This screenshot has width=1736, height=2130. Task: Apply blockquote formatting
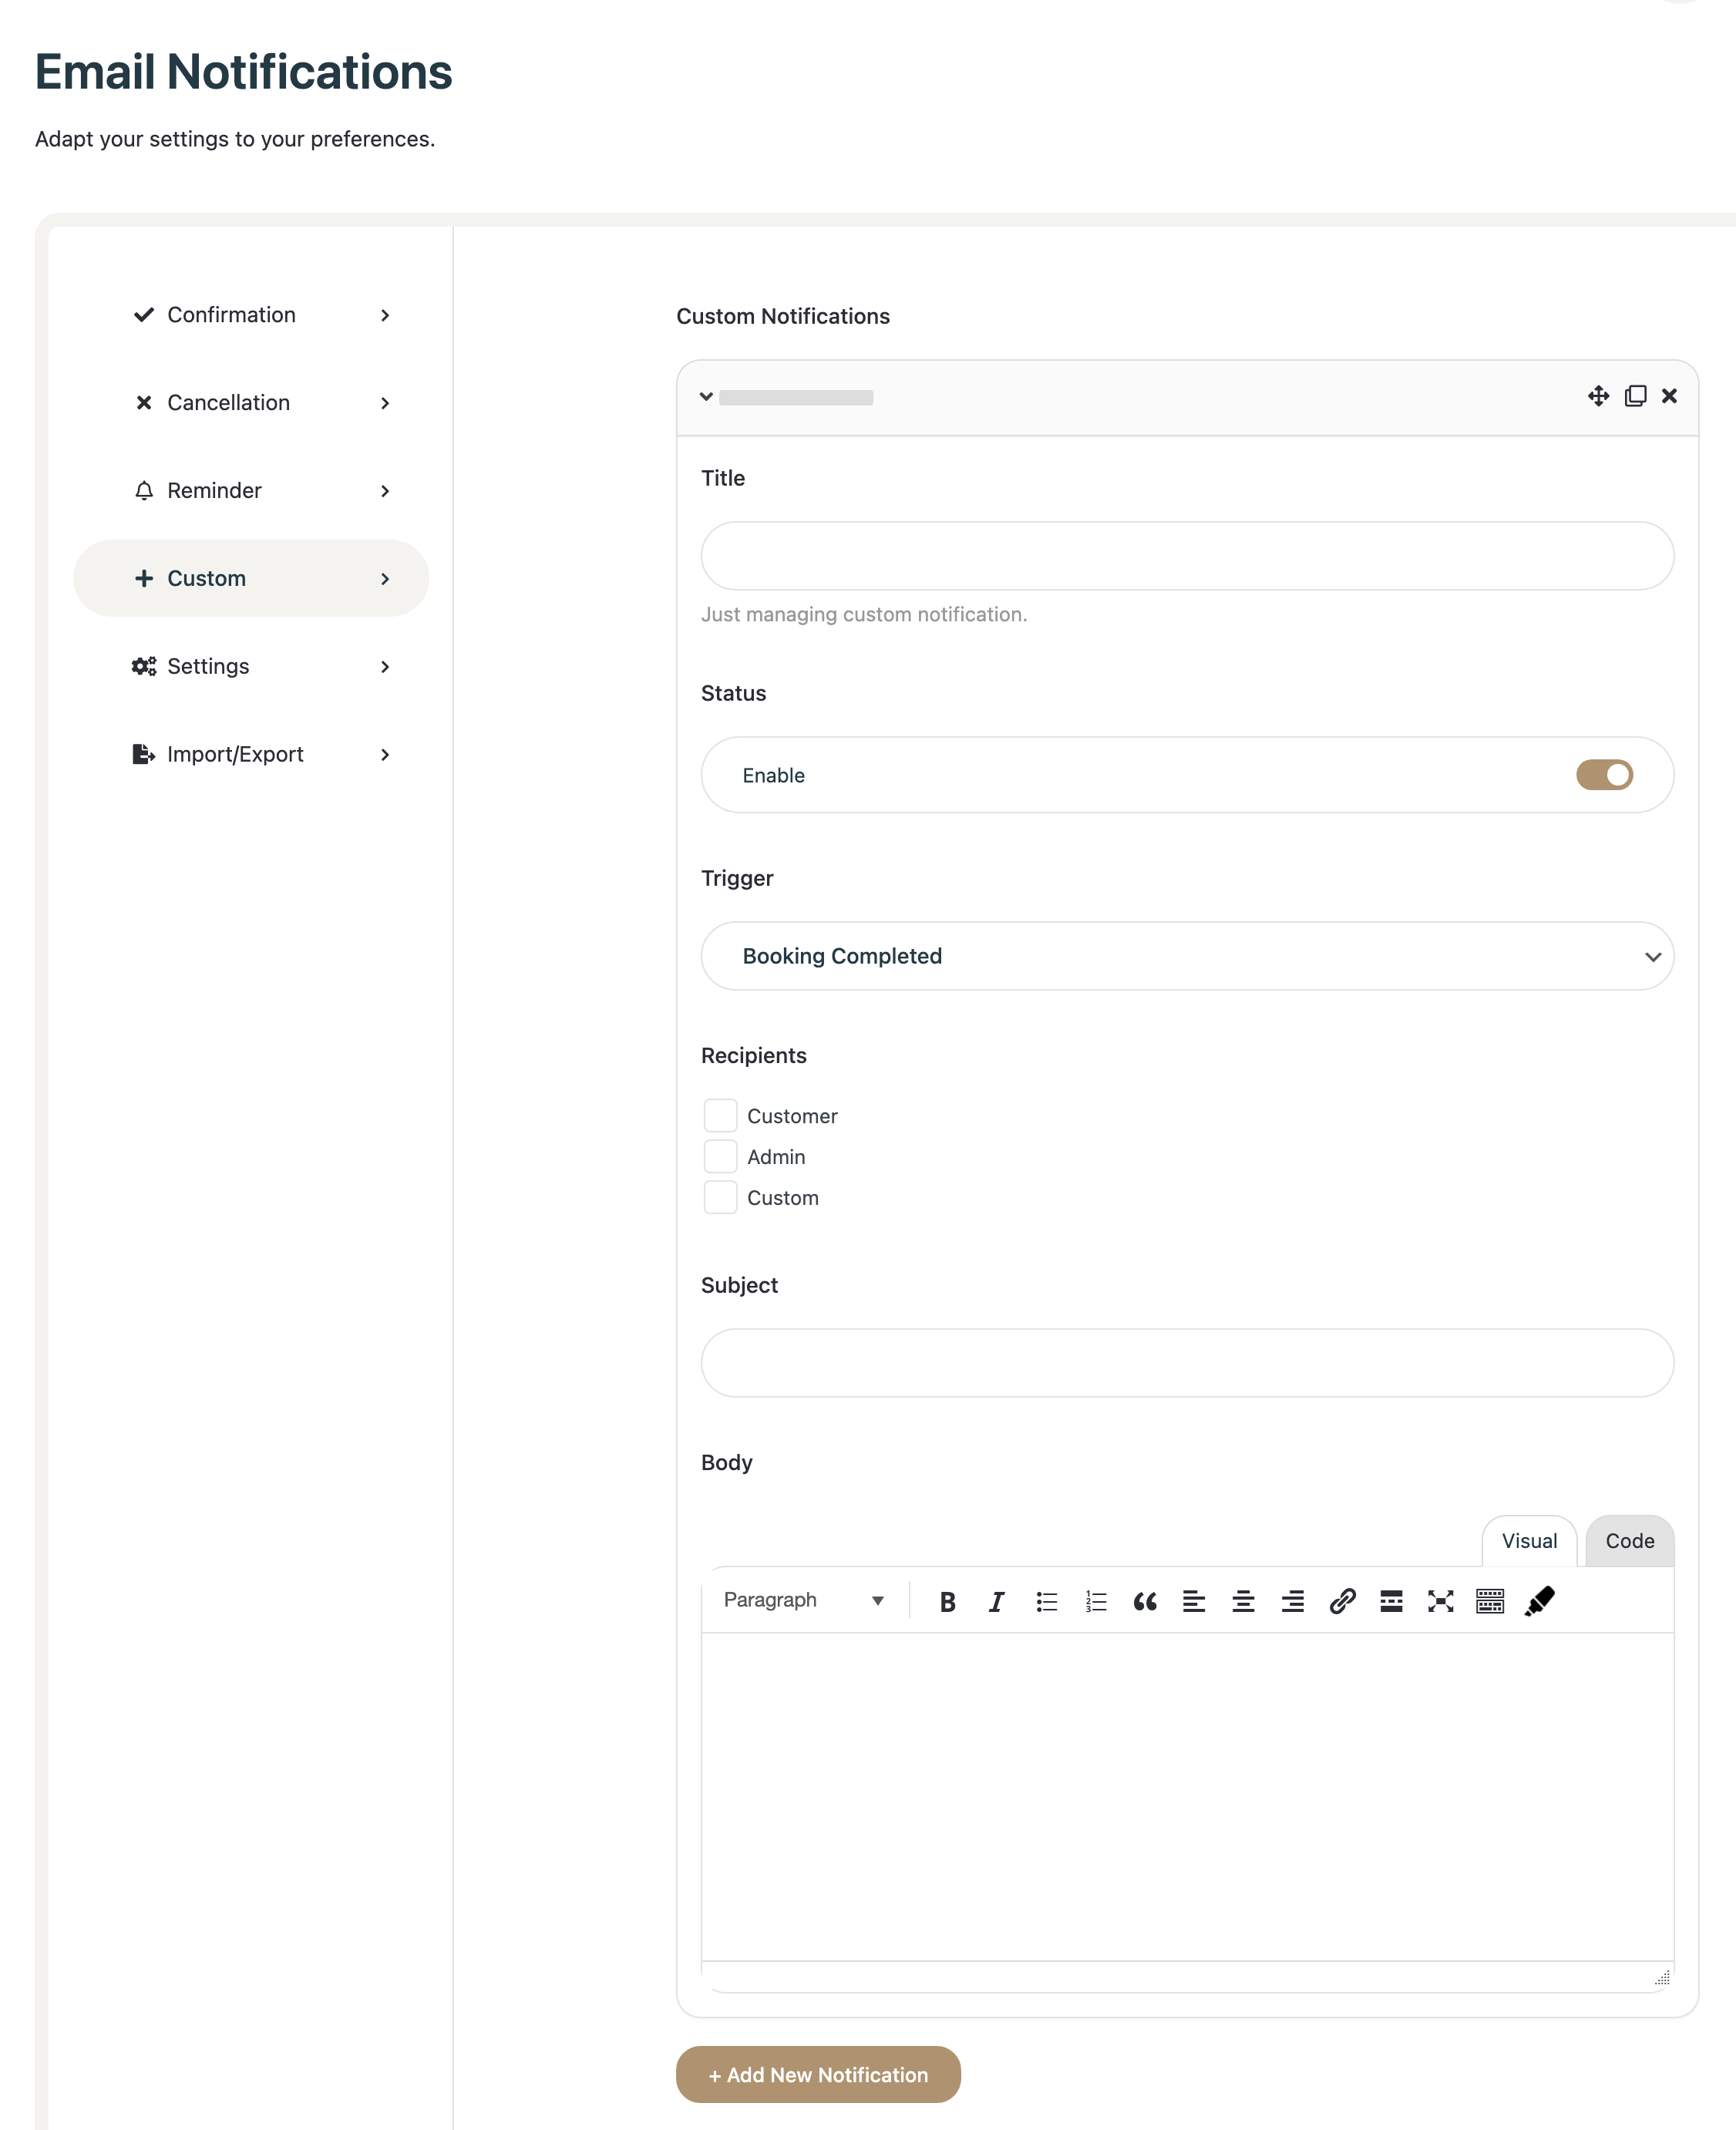coord(1145,1602)
